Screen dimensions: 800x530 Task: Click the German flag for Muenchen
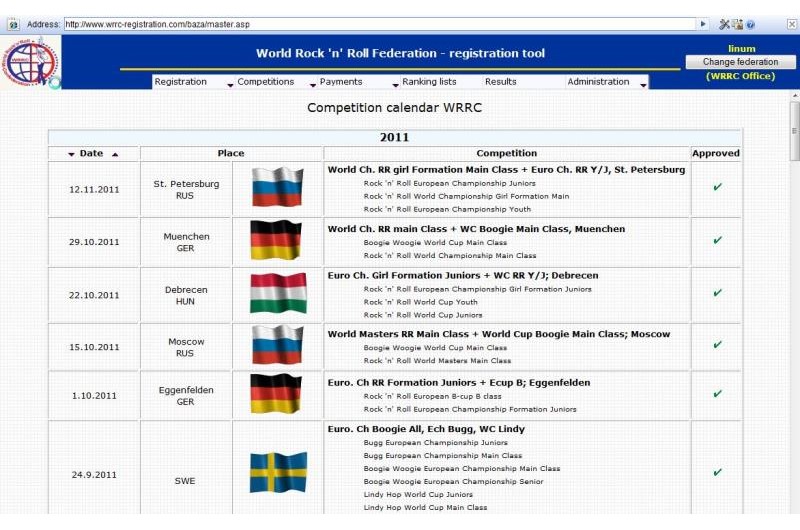(277, 240)
